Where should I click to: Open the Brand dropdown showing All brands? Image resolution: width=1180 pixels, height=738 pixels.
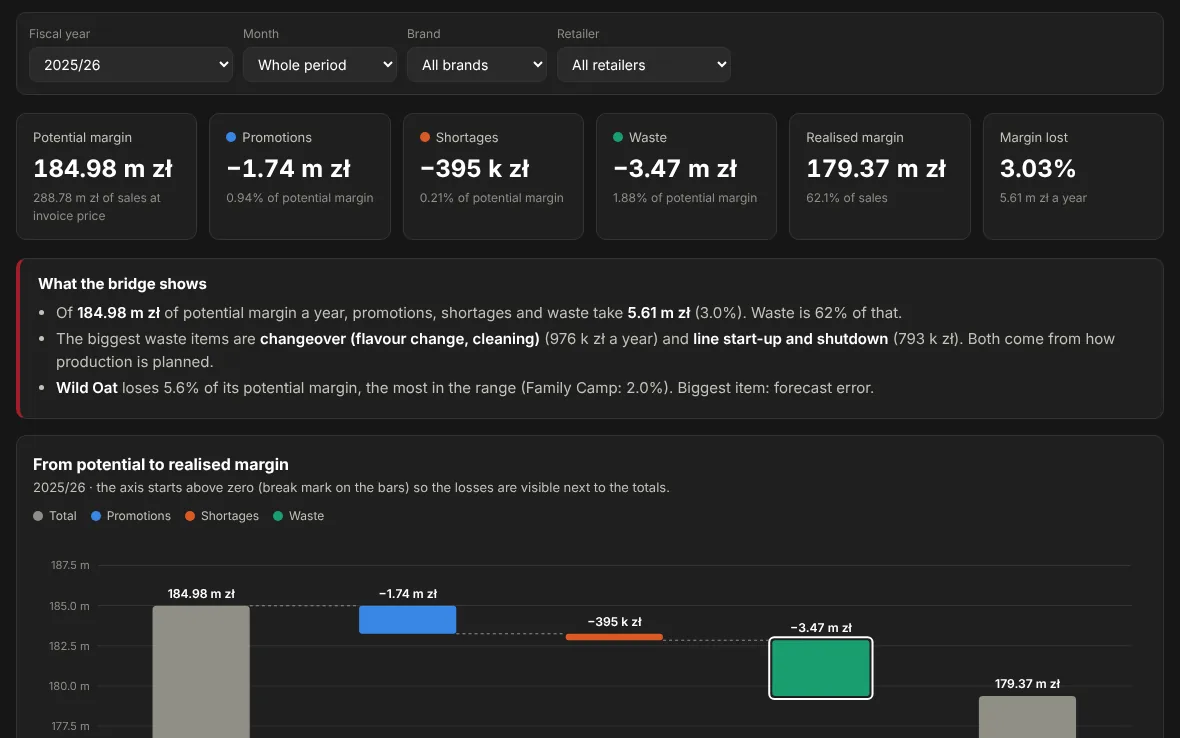(476, 65)
